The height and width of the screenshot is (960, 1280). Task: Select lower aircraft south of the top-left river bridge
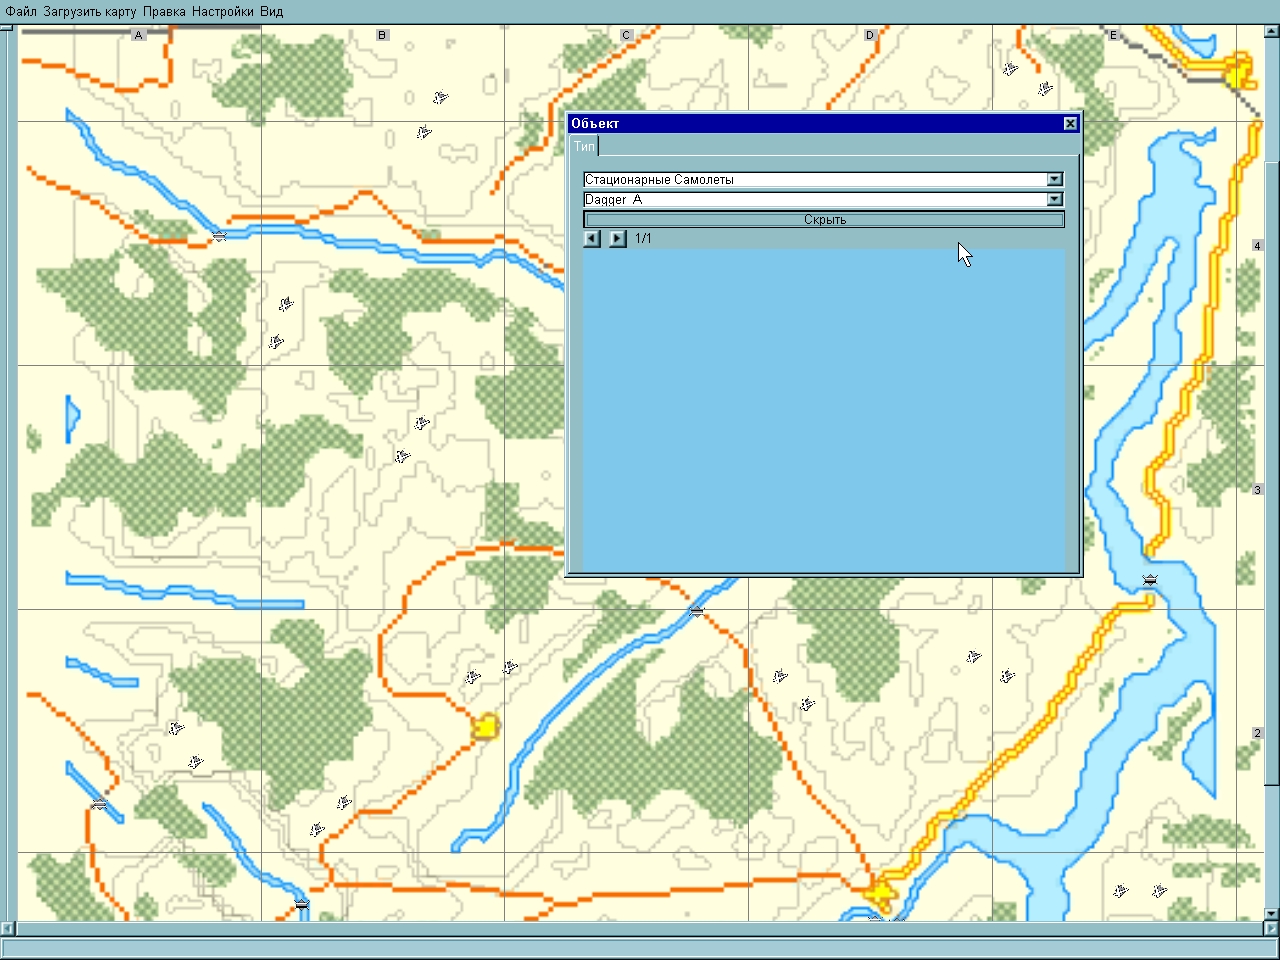276,342
